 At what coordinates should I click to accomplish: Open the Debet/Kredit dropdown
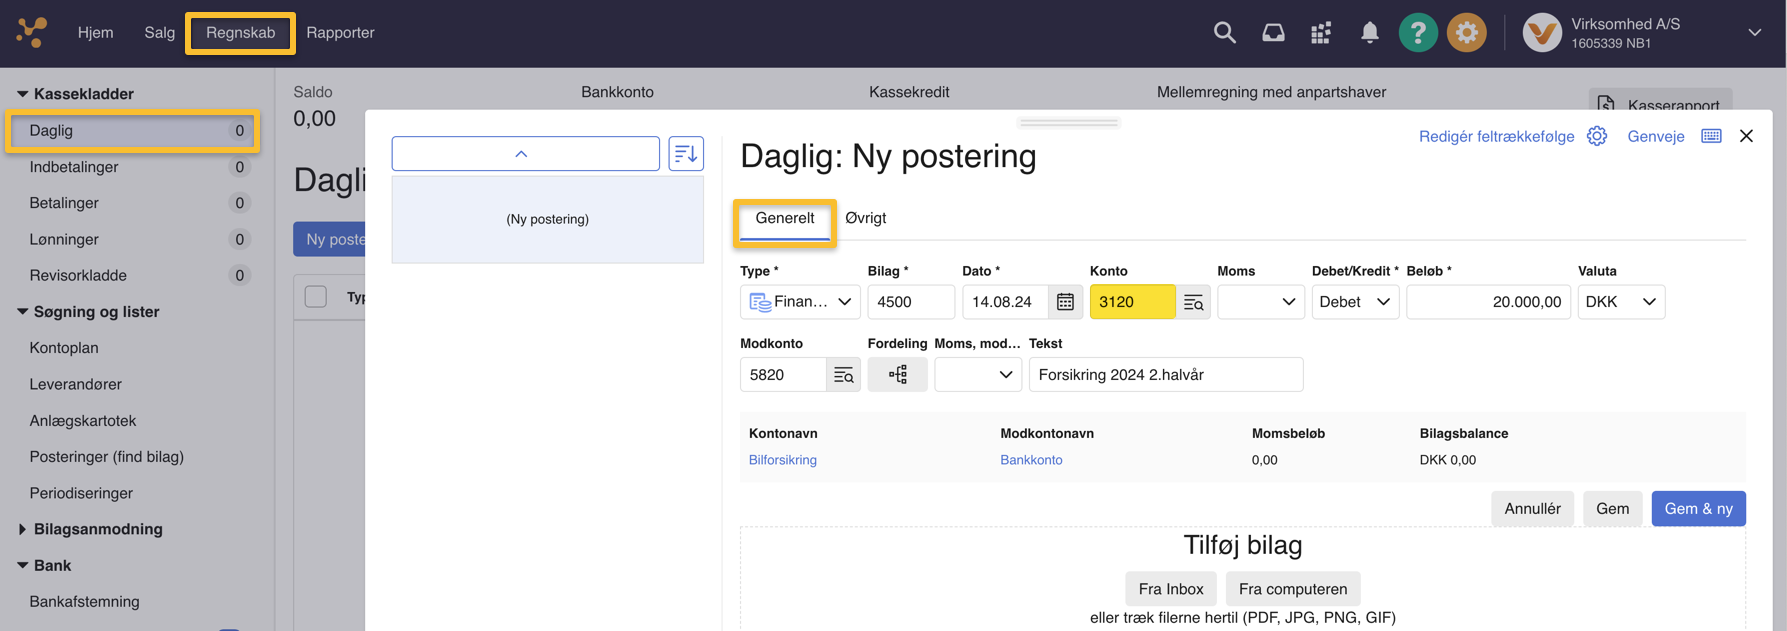click(1354, 302)
